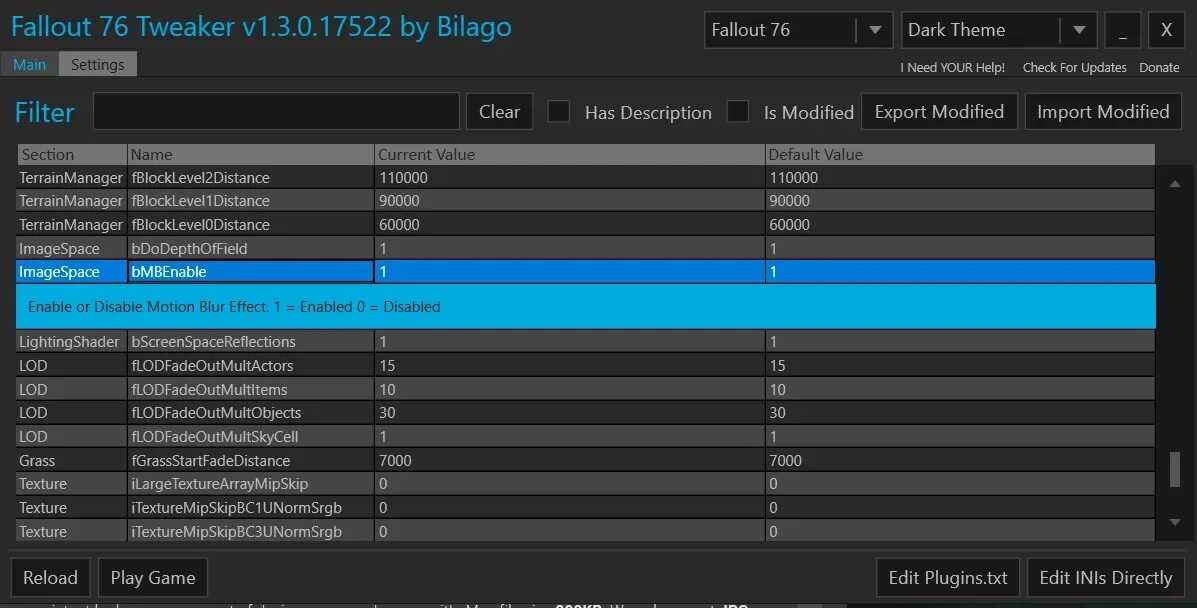Edit current value 90000 of fBlockLevel1Distance
The width and height of the screenshot is (1197, 608).
[569, 201]
